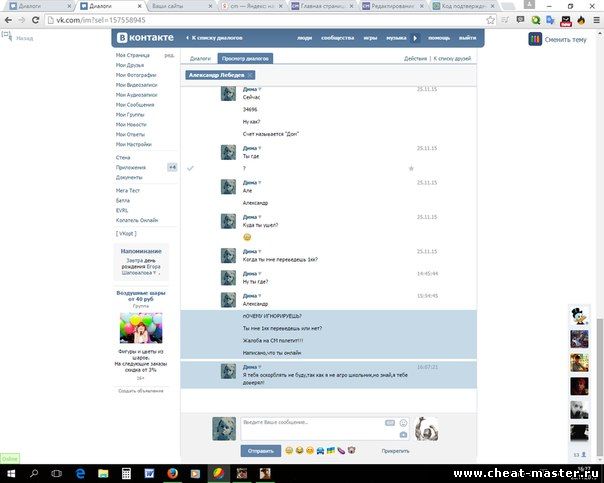604x483 pixels.
Task: Attach a photo using camera icon
Action: coord(403,434)
